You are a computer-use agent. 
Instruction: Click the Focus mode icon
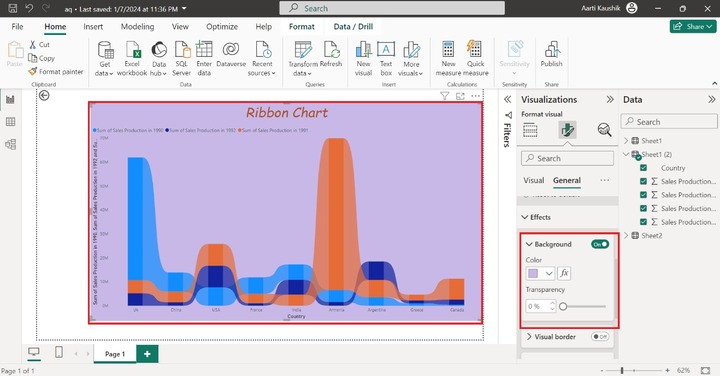coord(460,96)
